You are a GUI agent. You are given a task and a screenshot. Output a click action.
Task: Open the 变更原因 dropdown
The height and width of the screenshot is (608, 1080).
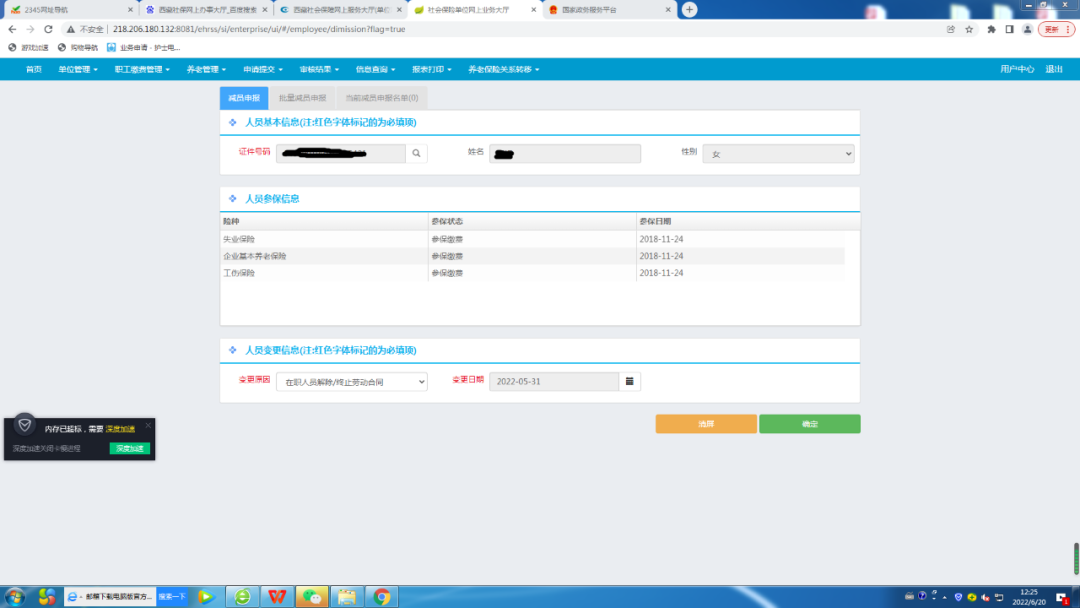[x=351, y=381]
